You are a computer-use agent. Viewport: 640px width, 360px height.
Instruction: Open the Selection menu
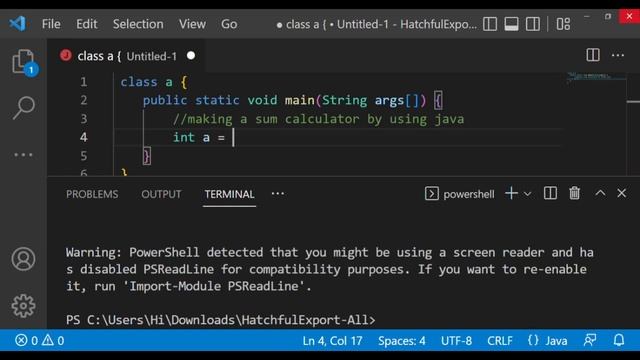coord(138,24)
